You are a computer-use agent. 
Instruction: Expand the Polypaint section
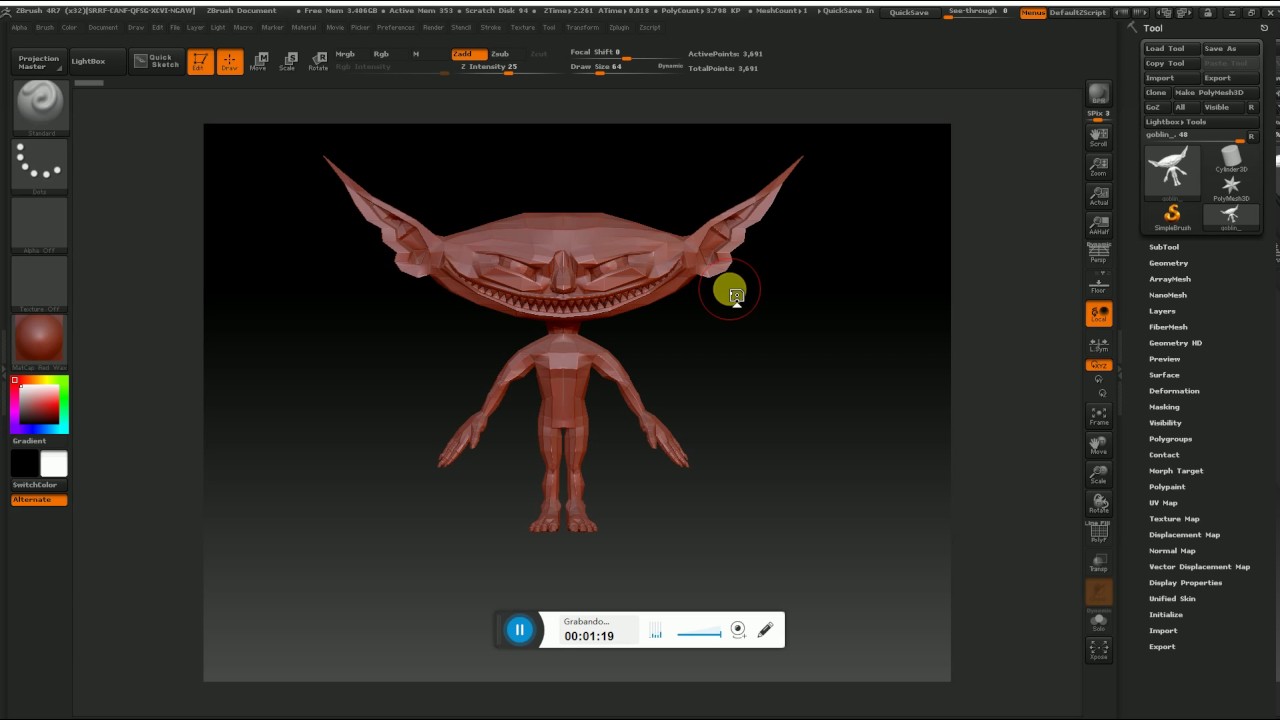(x=1167, y=487)
